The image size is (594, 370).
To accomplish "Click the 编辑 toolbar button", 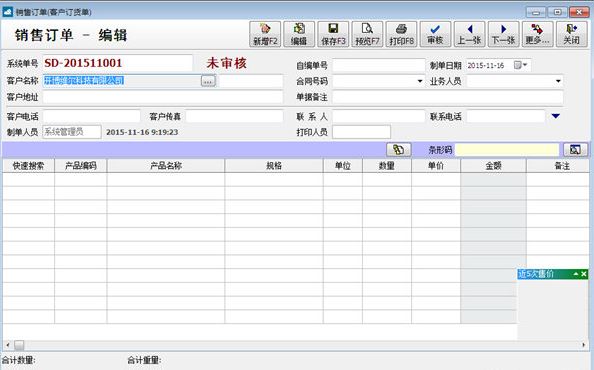I will [299, 34].
